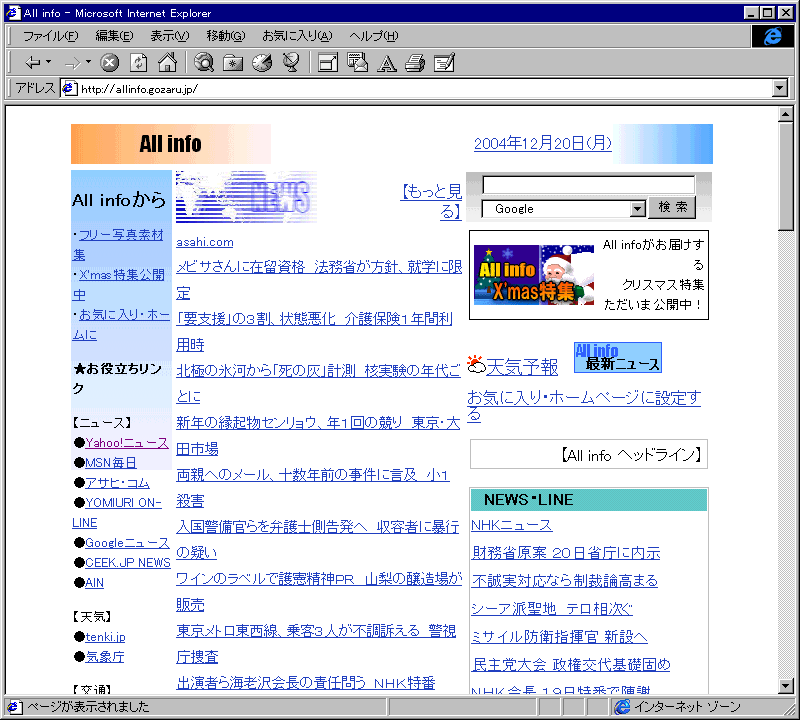Image resolution: width=800 pixels, height=720 pixels.
Task: Open the Yahoo!ニュース link
Action: pyautogui.click(x=127, y=443)
